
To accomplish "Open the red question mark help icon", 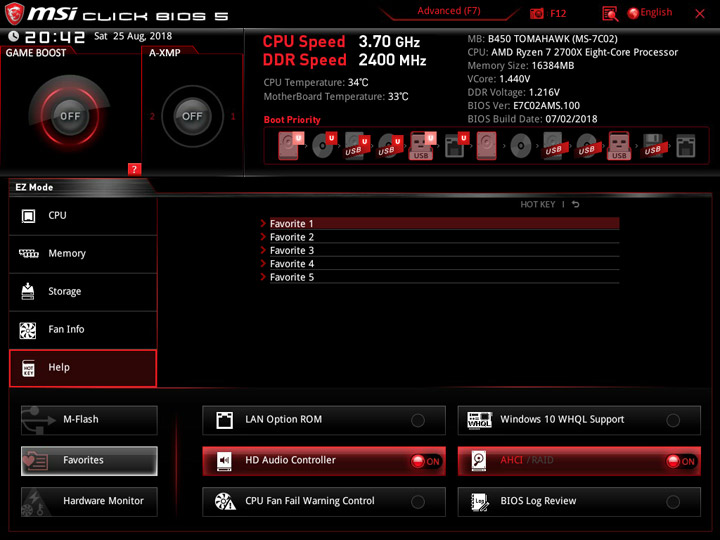I will [x=134, y=169].
